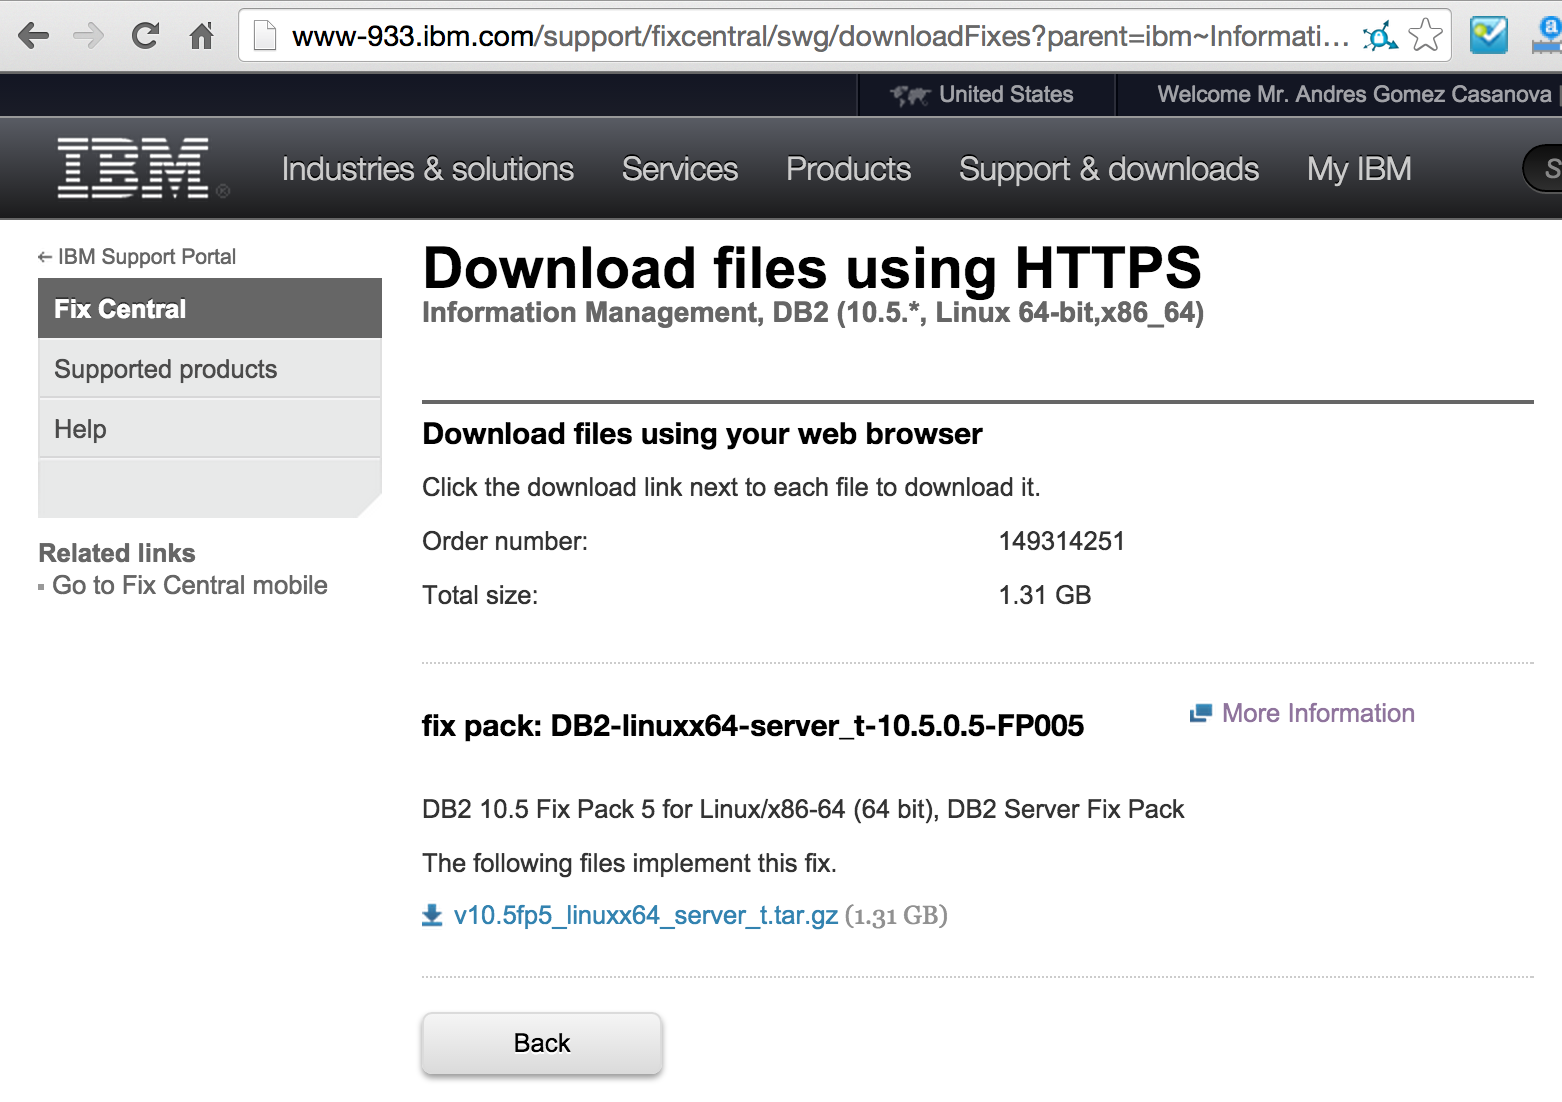The image size is (1562, 1102).
Task: Click Welcome Mr. Andres Gomez Casanova
Action: pyautogui.click(x=1354, y=94)
